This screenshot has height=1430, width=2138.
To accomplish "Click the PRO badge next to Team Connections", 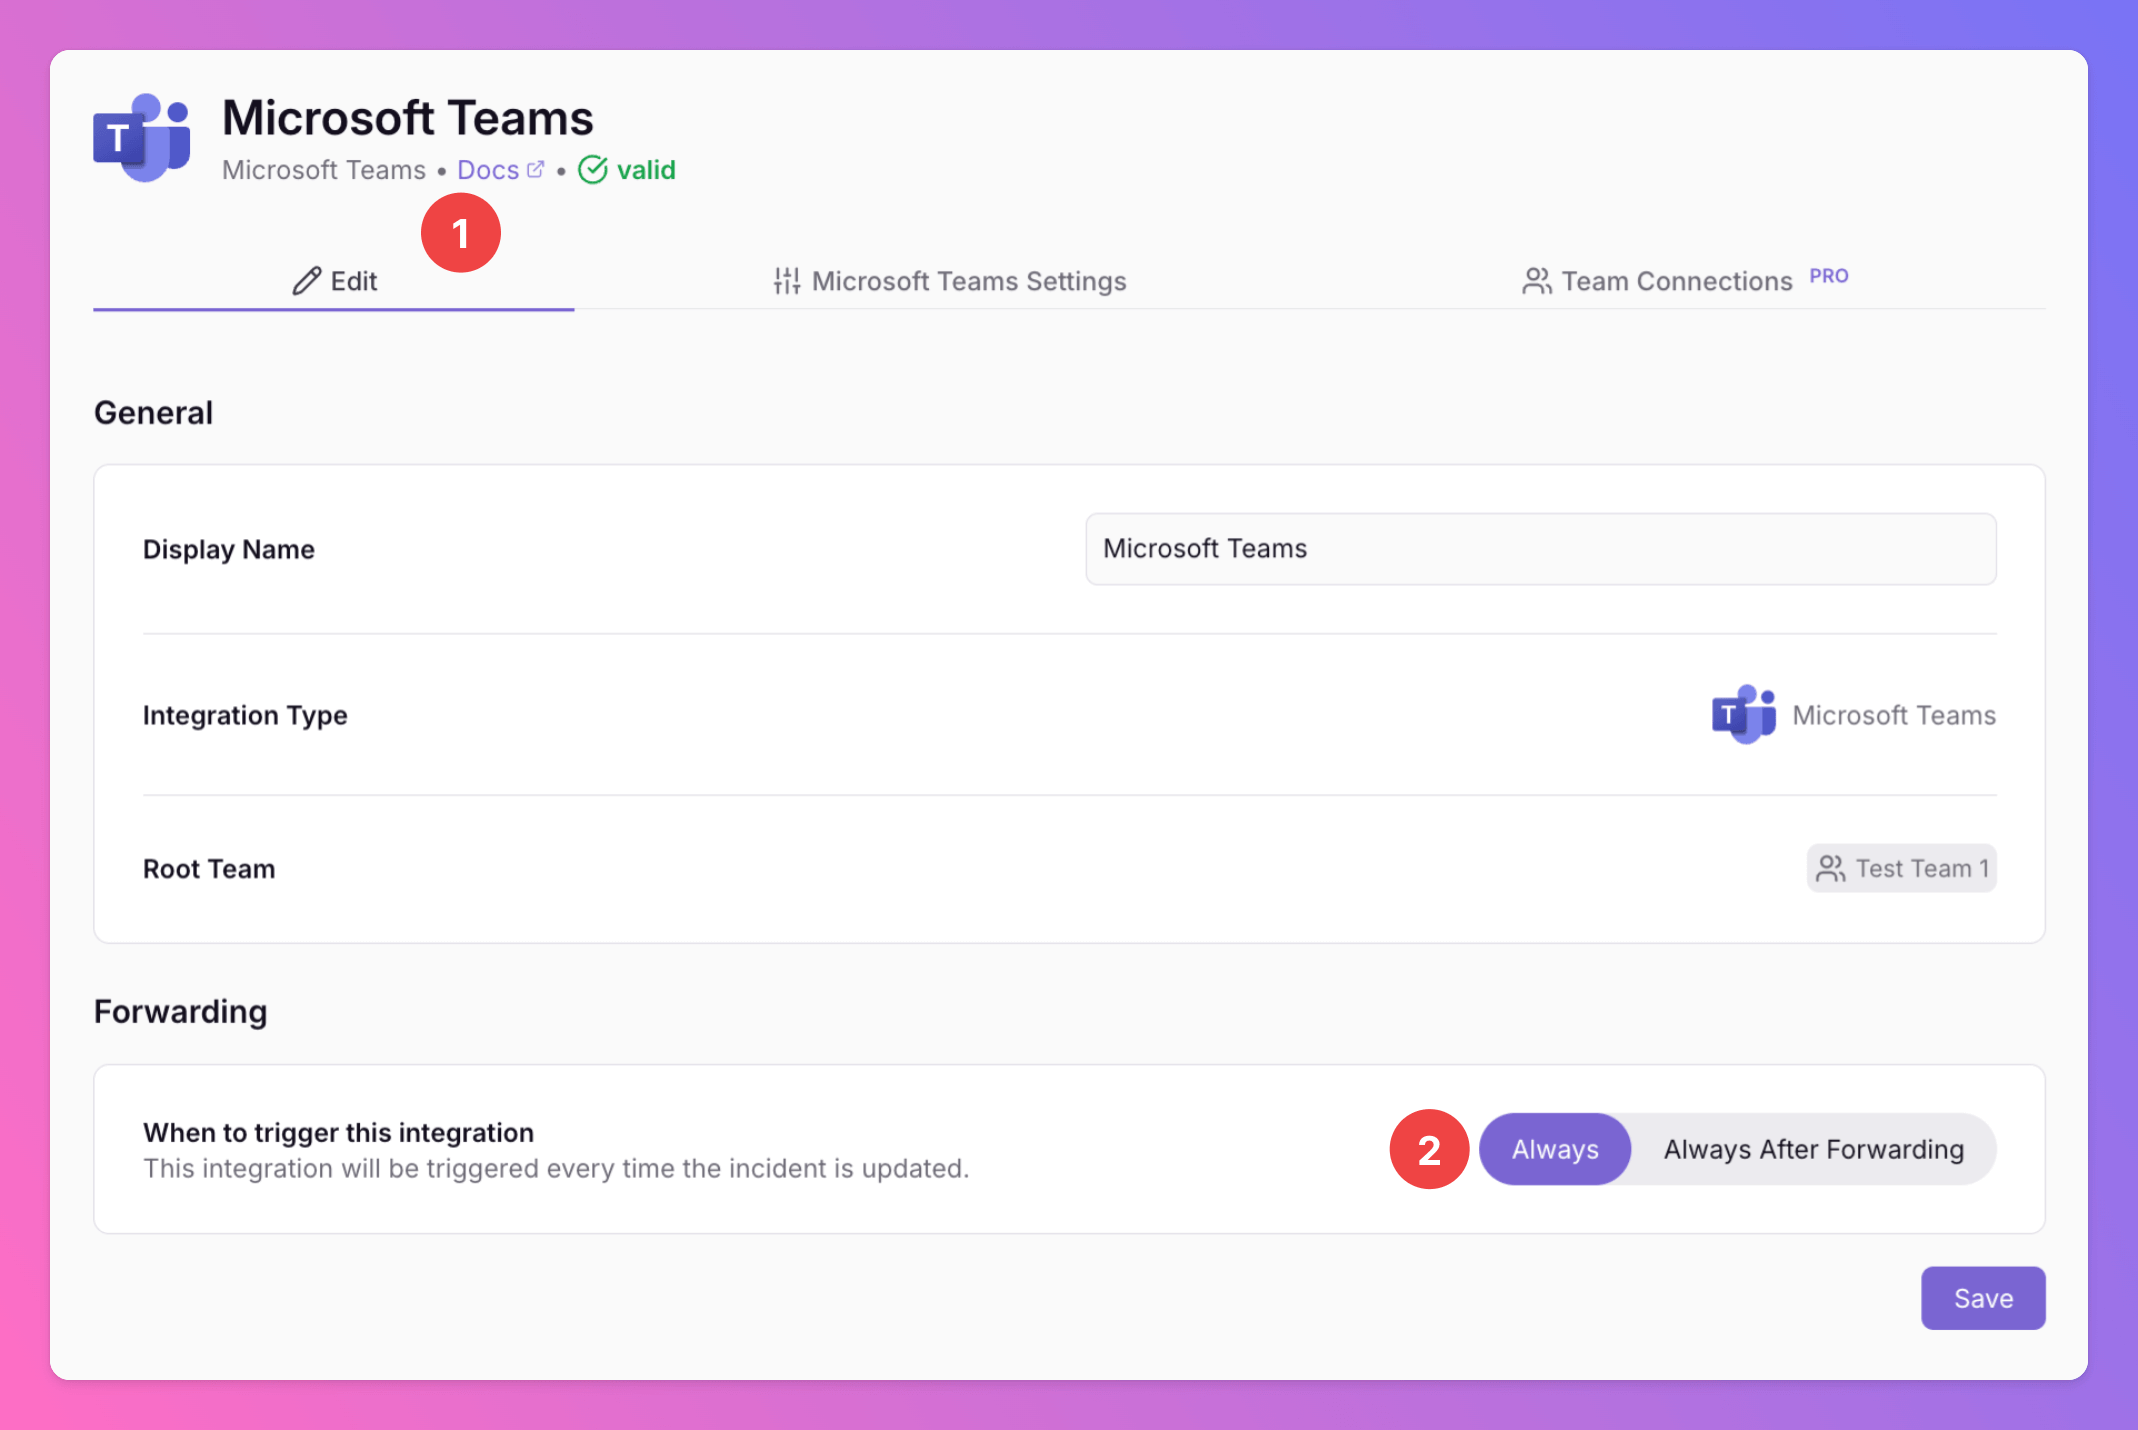I will click(1828, 276).
